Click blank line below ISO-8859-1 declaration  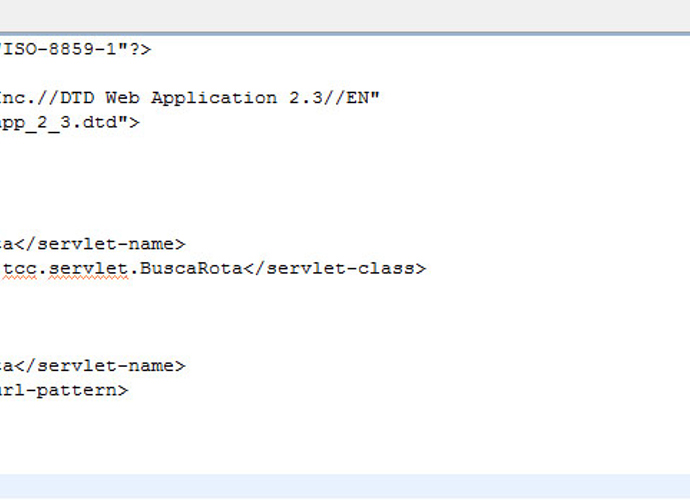click(x=345, y=74)
